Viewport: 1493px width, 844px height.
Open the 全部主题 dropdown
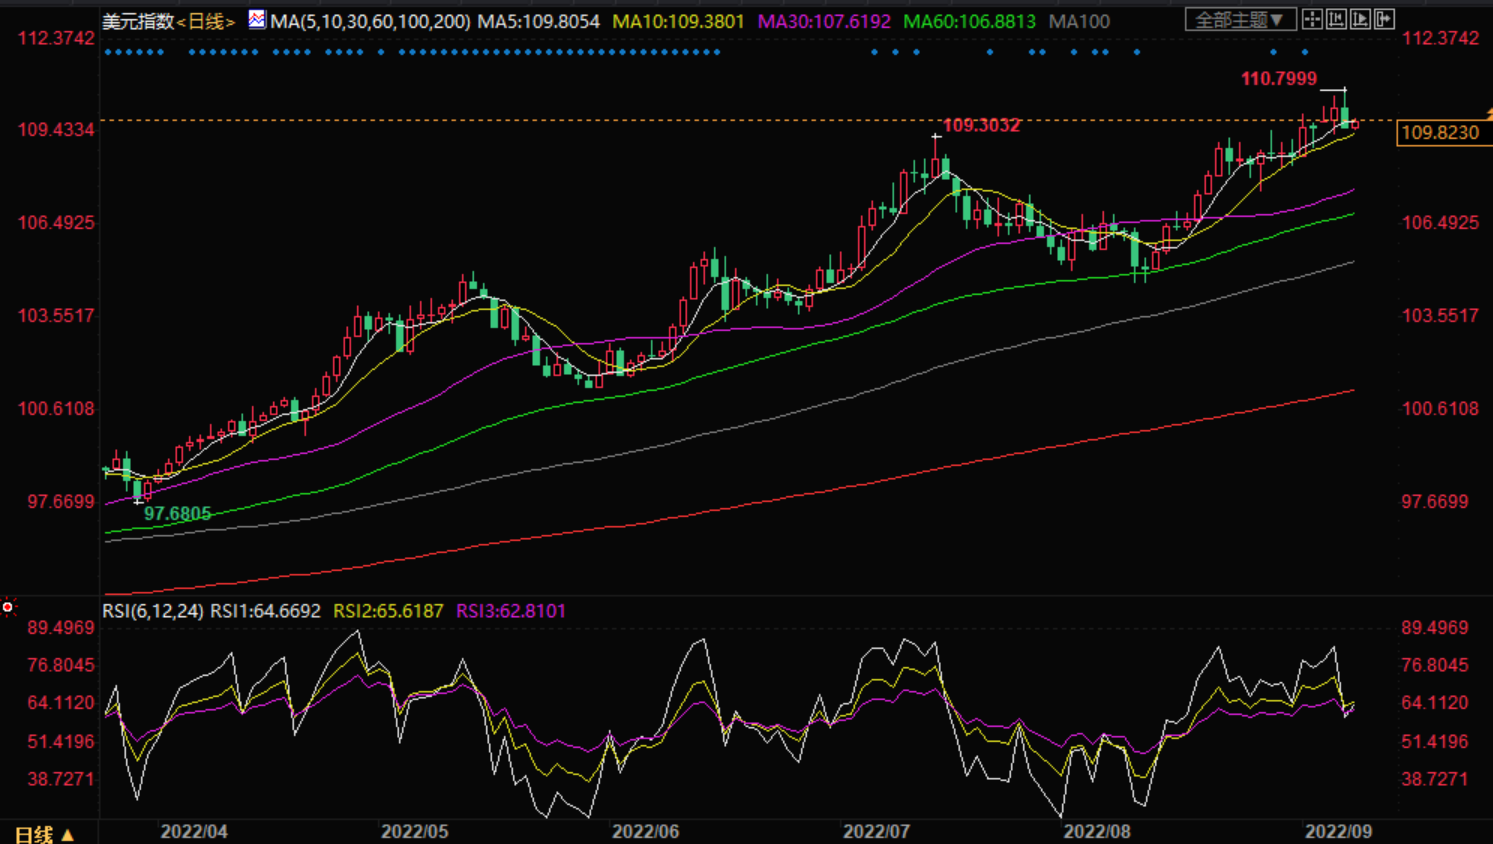1240,19
